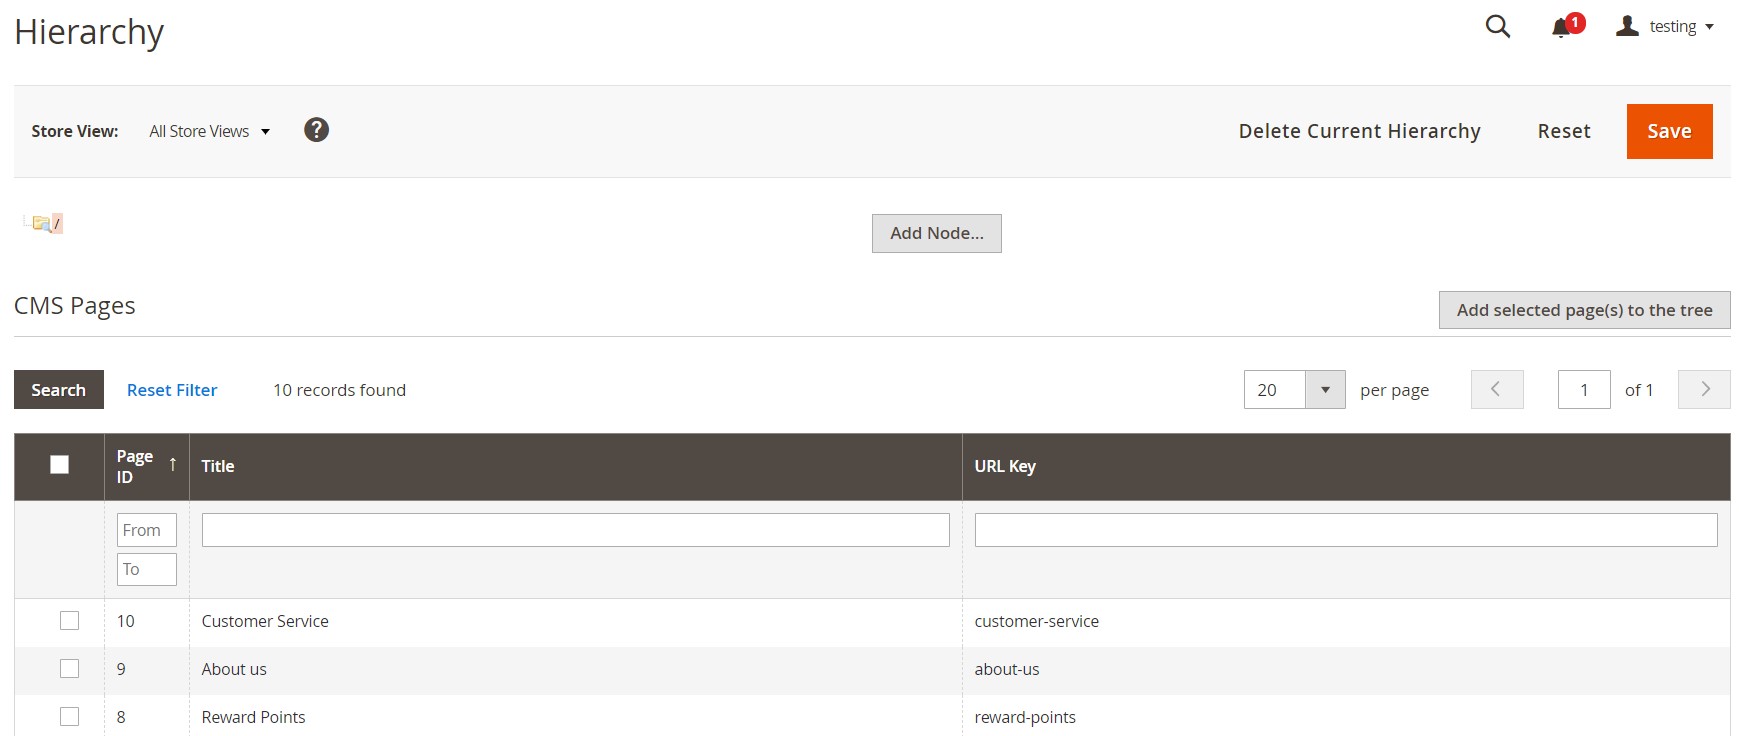Select the root folder node icon
The height and width of the screenshot is (736, 1739).
42,223
